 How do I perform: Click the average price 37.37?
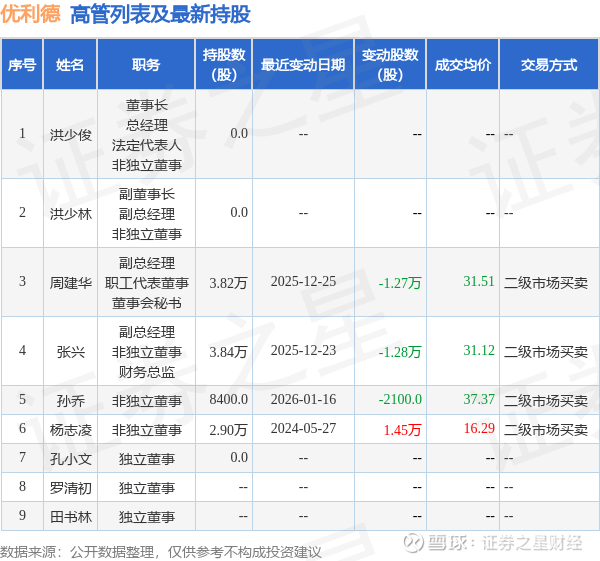(479, 399)
